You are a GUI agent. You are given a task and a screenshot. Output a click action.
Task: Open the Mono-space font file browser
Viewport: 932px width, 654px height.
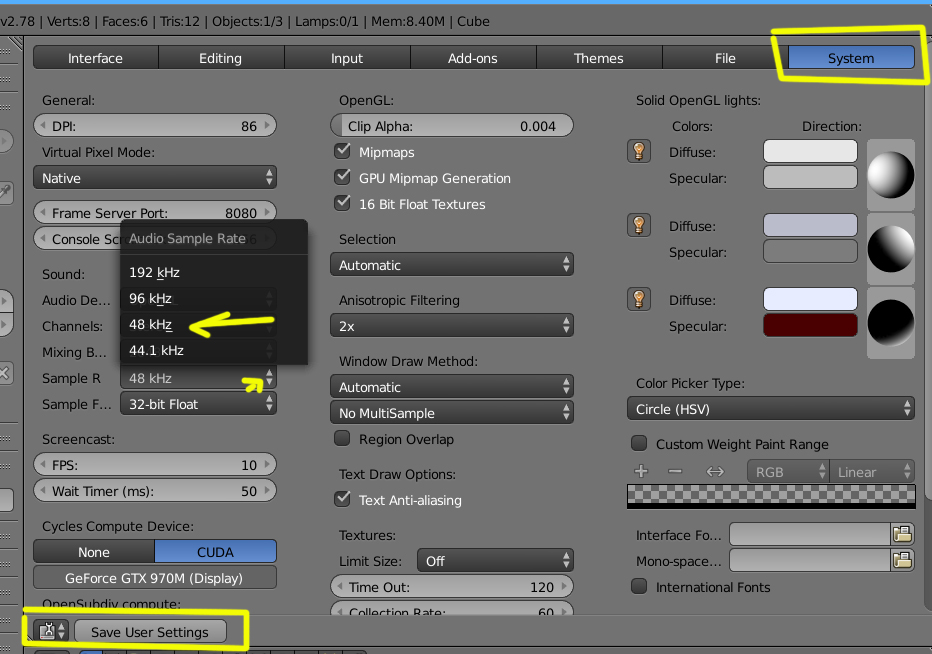tap(902, 560)
